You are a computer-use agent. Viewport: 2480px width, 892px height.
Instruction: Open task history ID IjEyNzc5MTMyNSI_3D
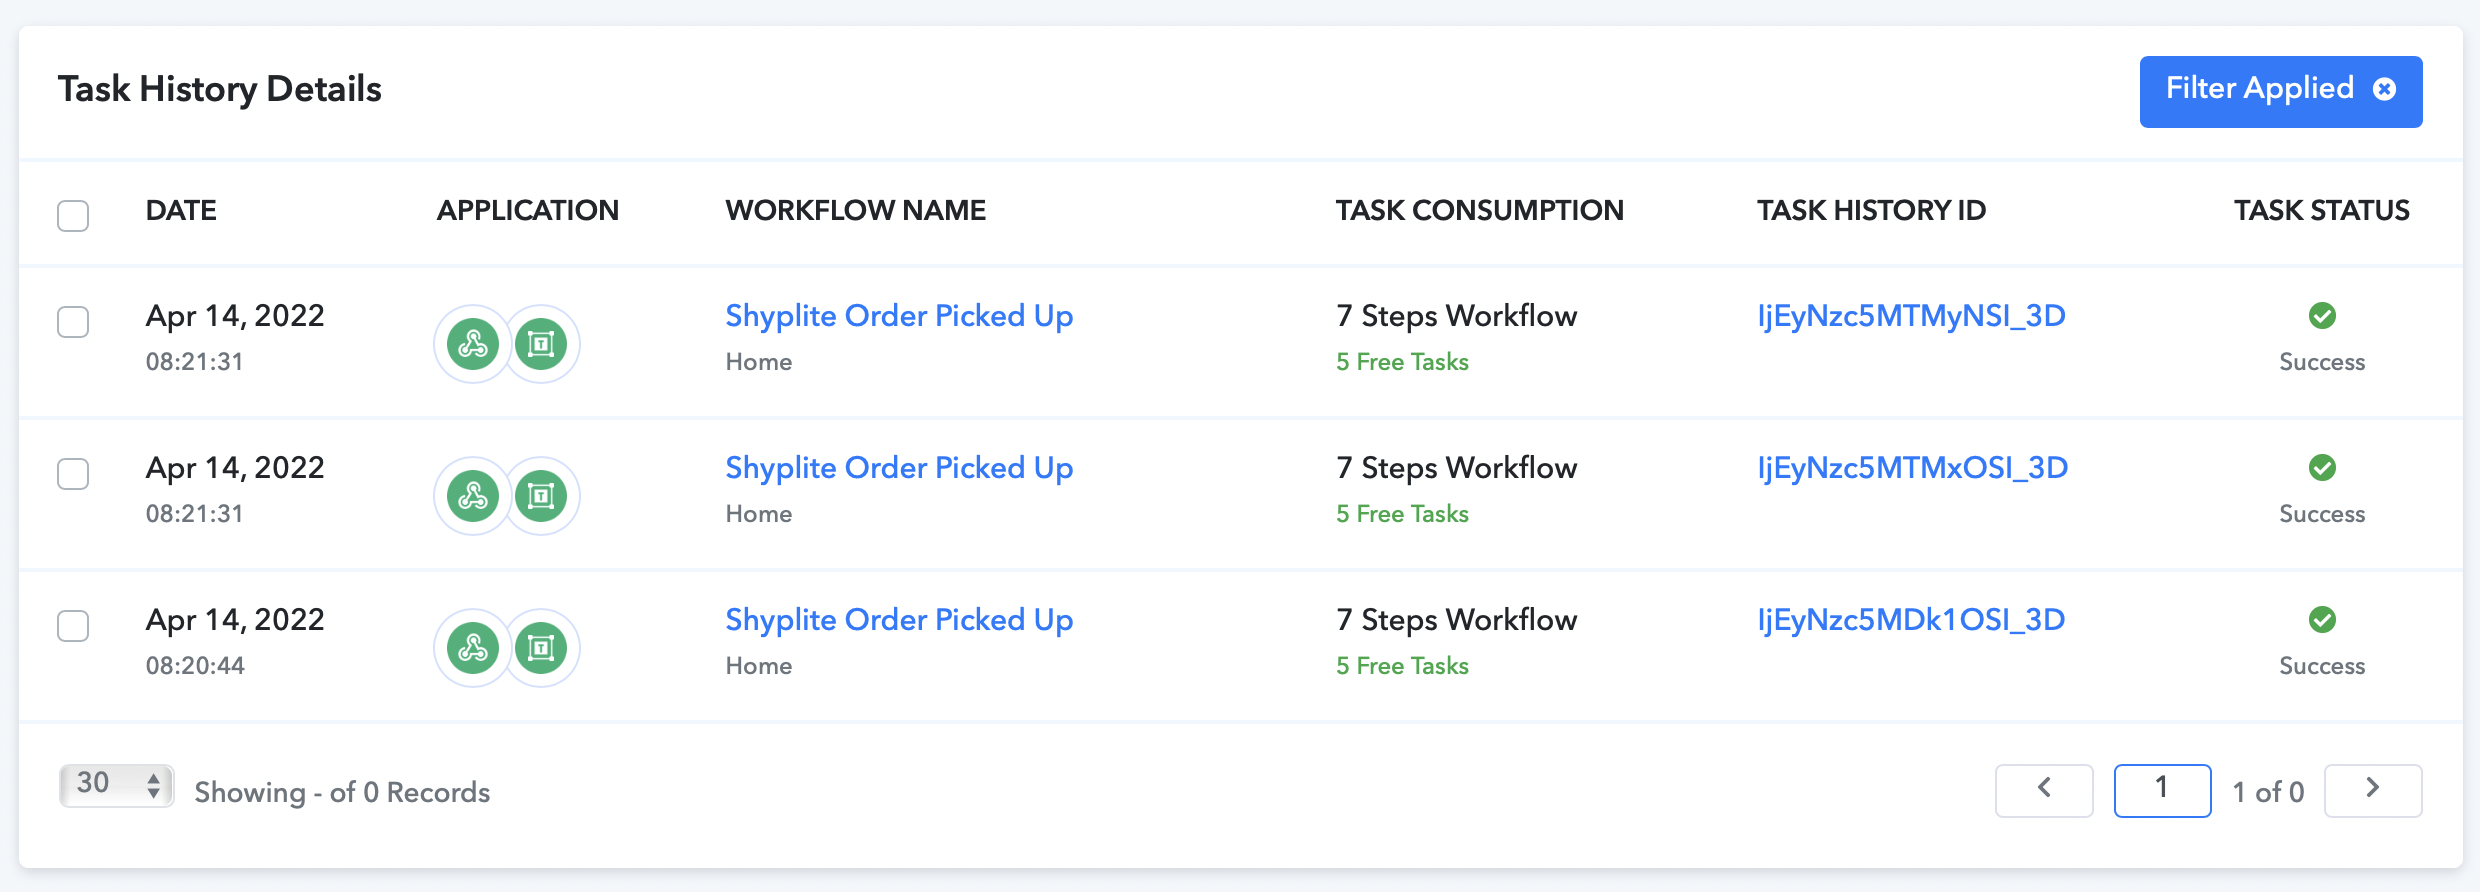pyautogui.click(x=1911, y=316)
